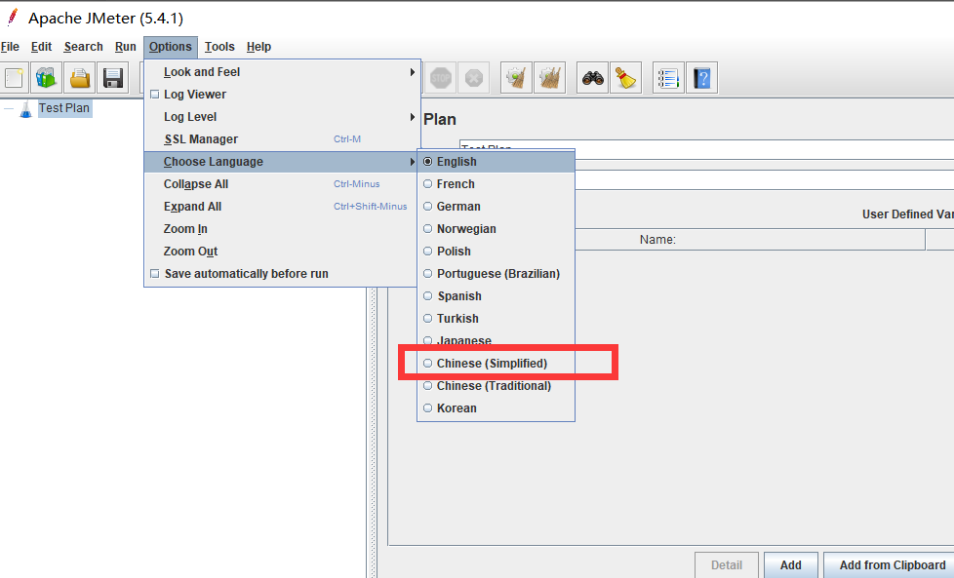Click the Reset Search broom icon
The width and height of the screenshot is (954, 578).
tap(626, 78)
